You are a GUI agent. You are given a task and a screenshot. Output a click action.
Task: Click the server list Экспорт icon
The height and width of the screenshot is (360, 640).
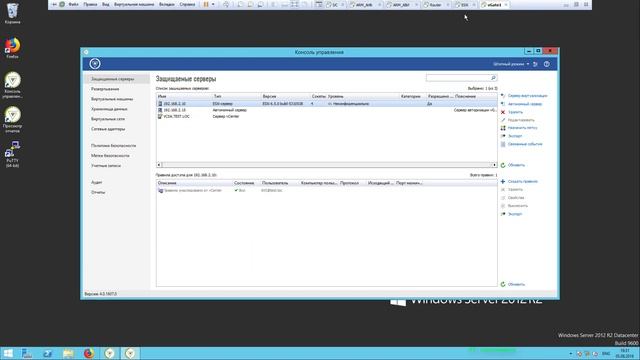click(x=503, y=136)
